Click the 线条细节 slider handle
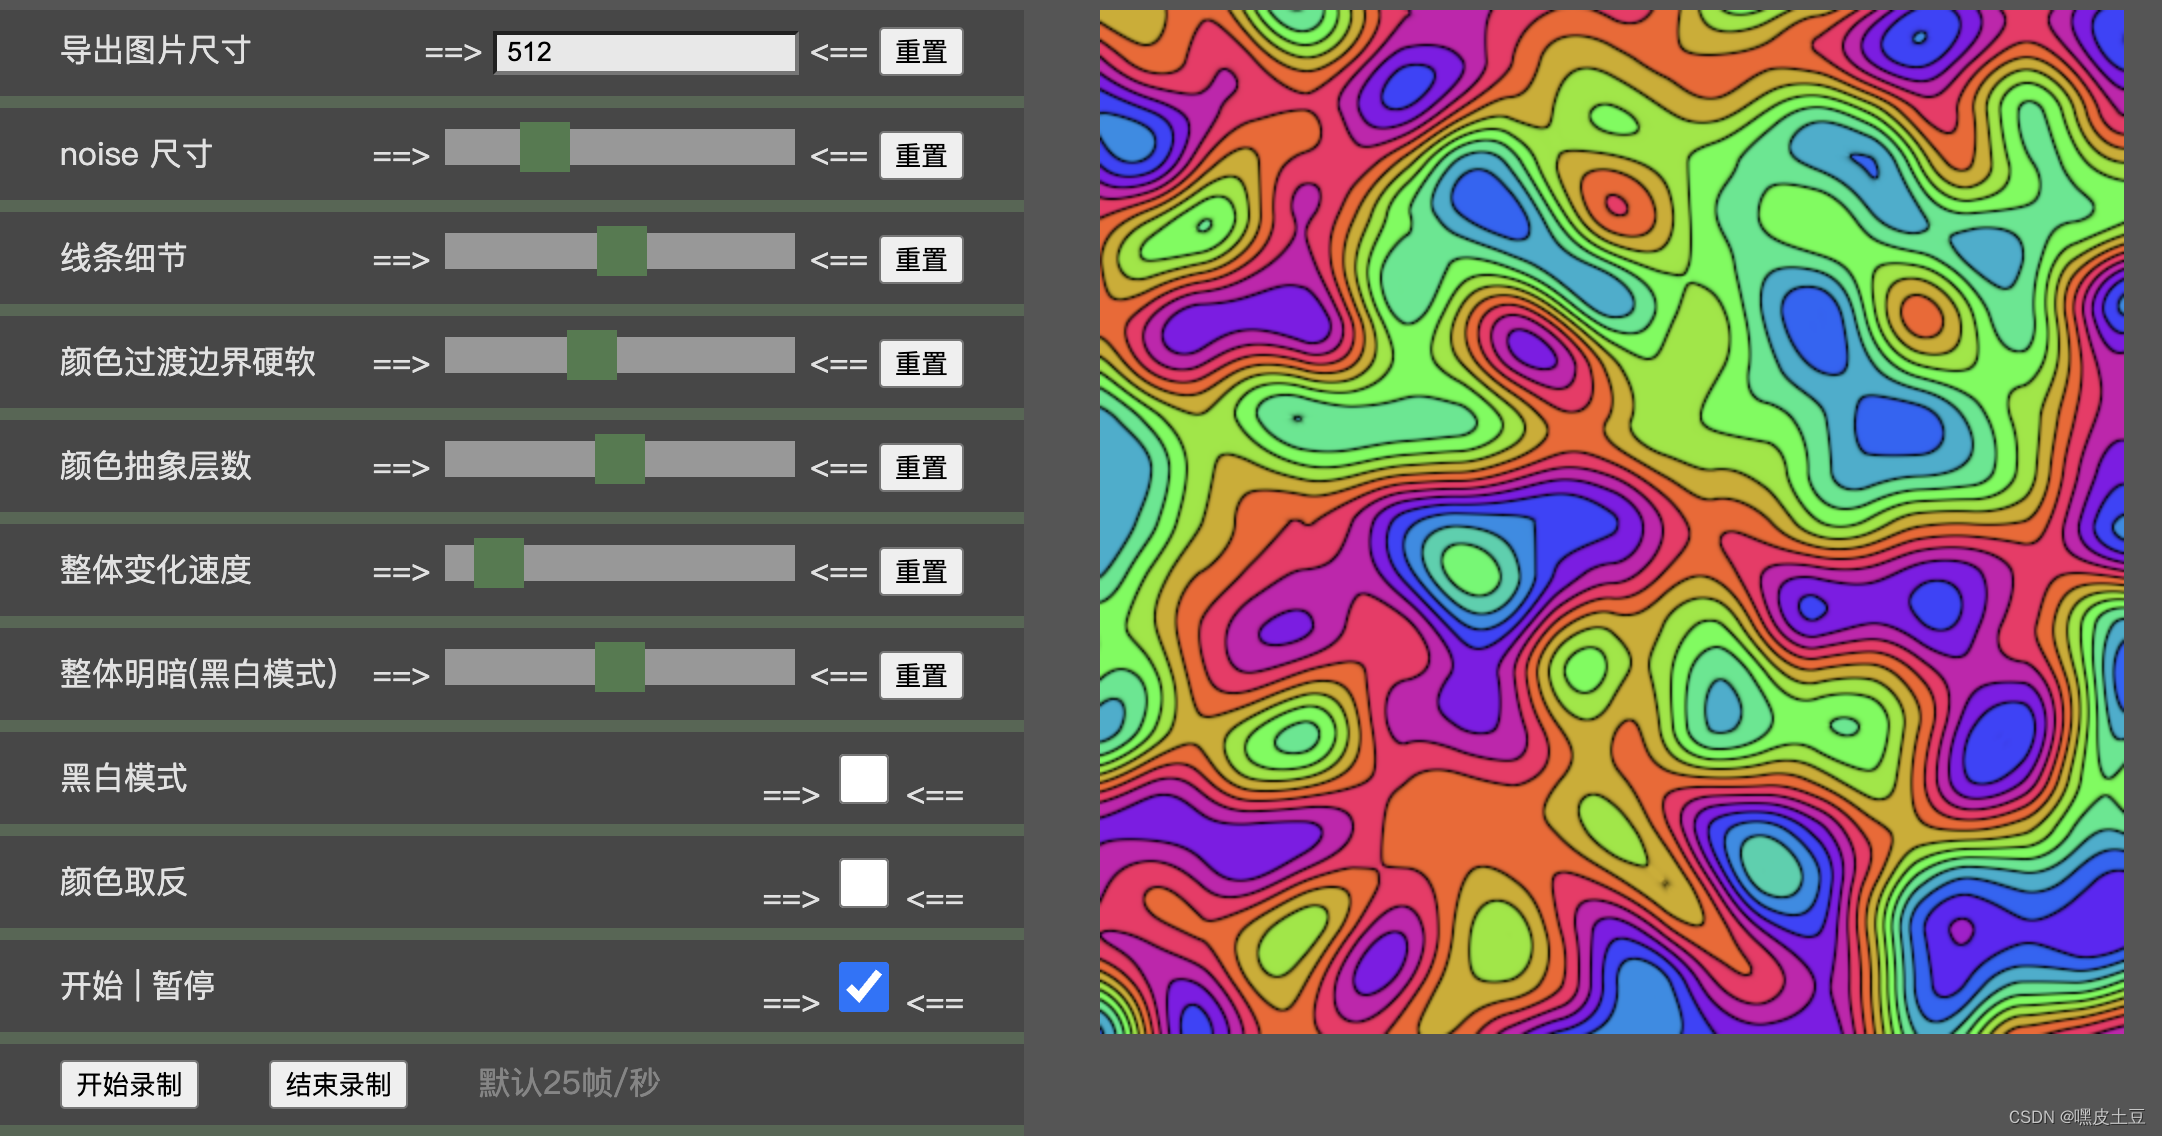 tap(622, 251)
